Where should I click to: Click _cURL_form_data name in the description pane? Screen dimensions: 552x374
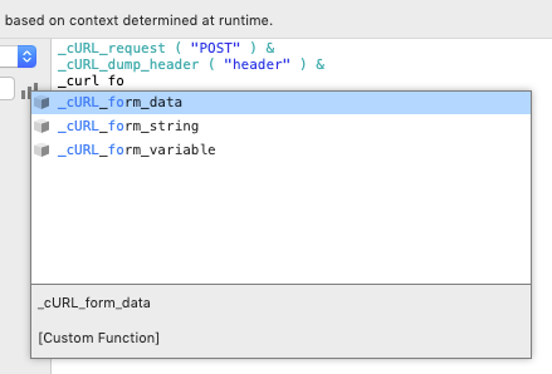click(94, 303)
